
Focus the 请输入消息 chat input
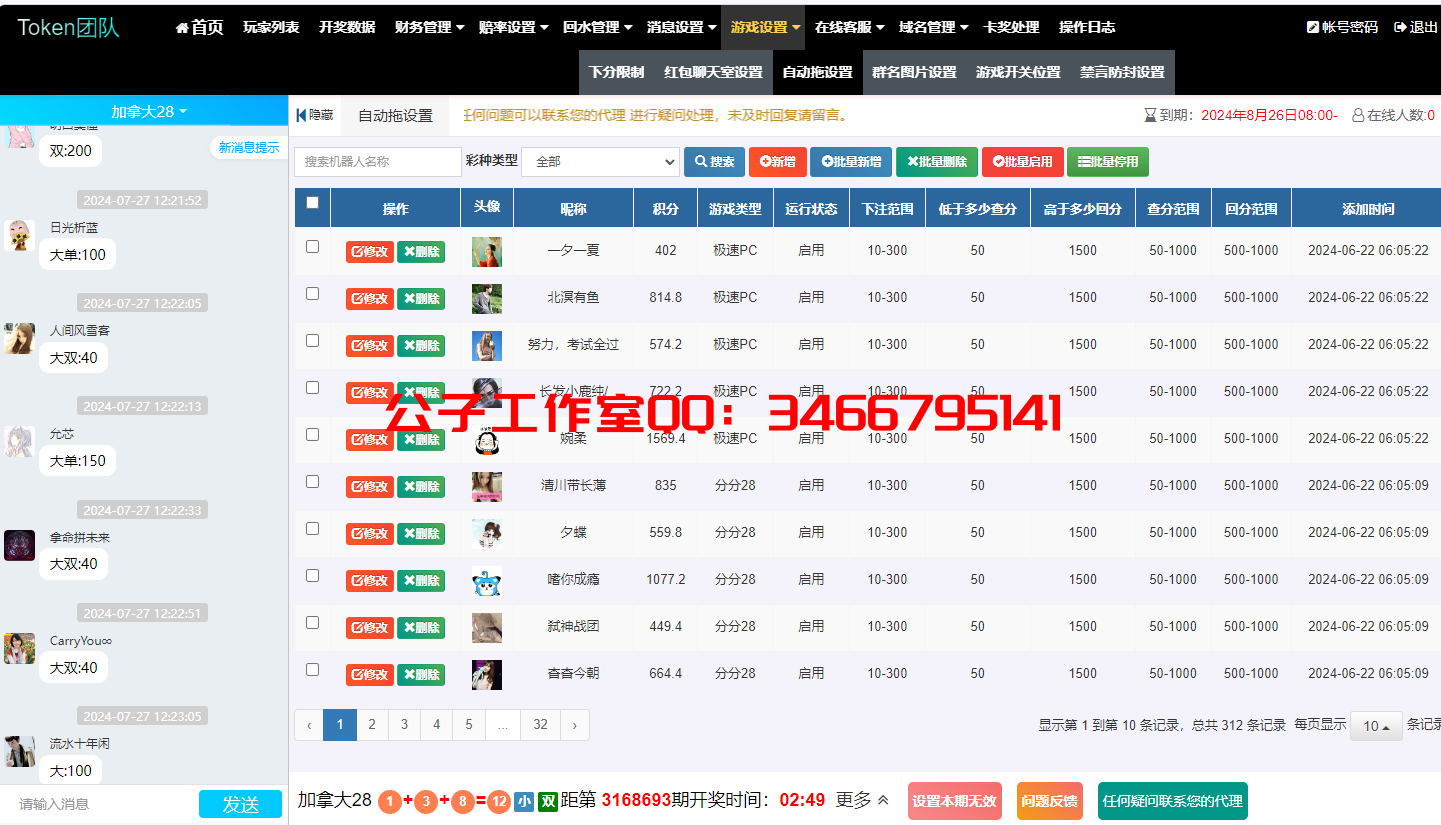coord(100,804)
